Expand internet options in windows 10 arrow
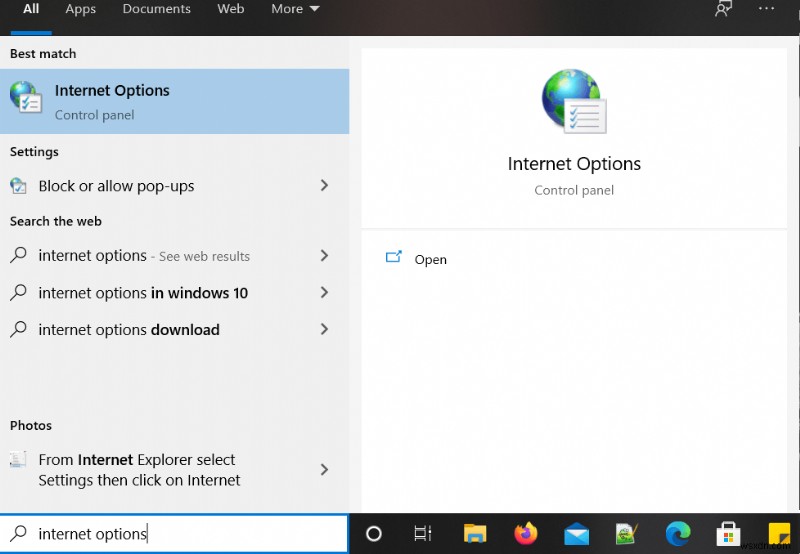This screenshot has width=800, height=554. [324, 293]
